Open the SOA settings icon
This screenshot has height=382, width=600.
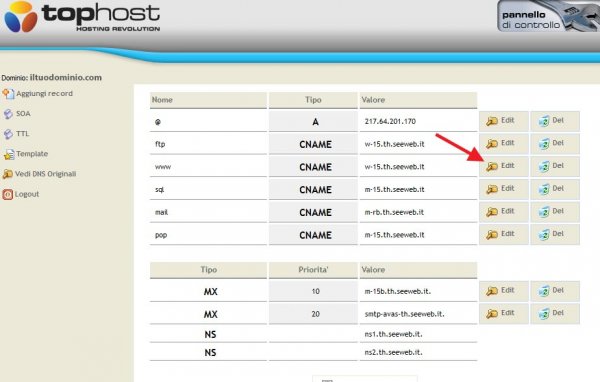pyautogui.click(x=8, y=114)
